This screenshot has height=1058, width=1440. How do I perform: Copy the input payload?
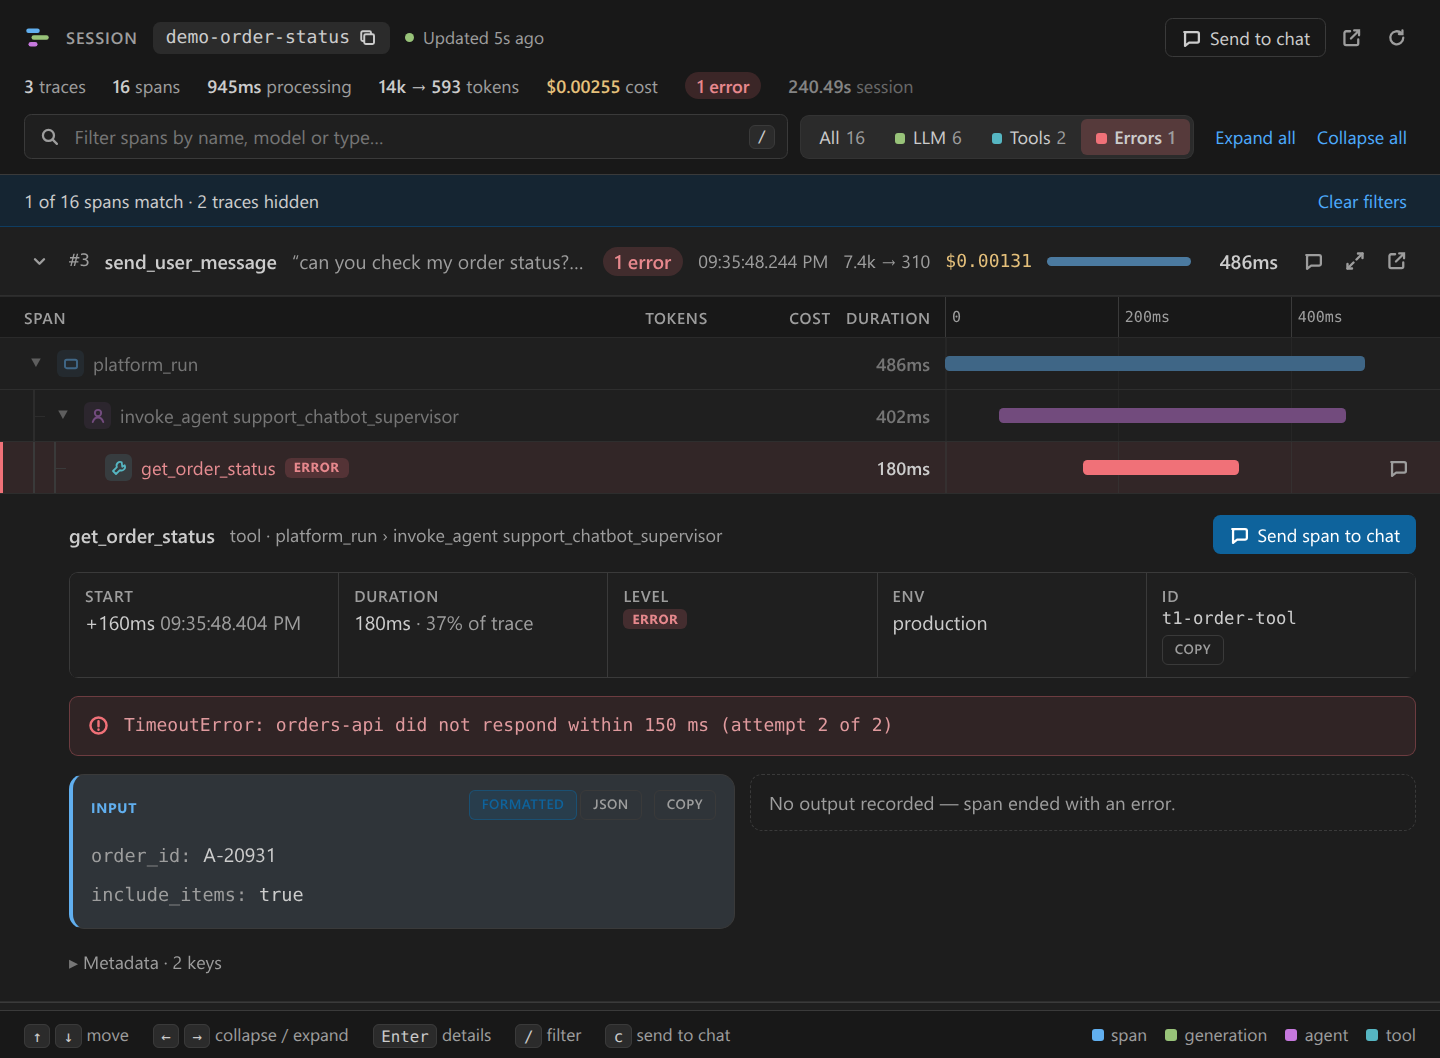[x=685, y=805]
